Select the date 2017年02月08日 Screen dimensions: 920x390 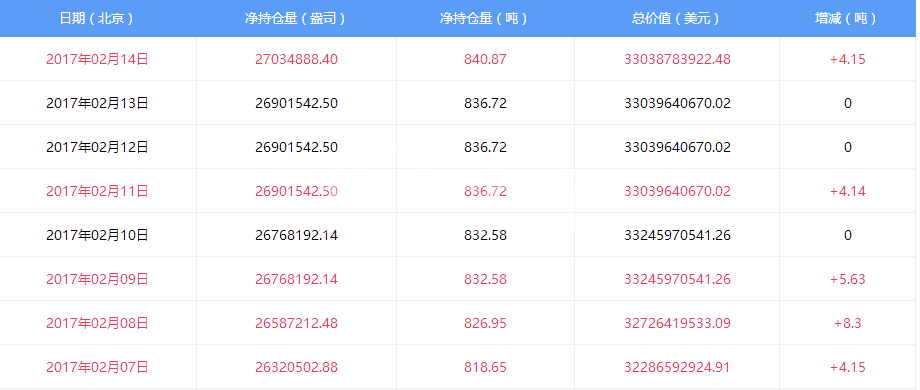(97, 323)
